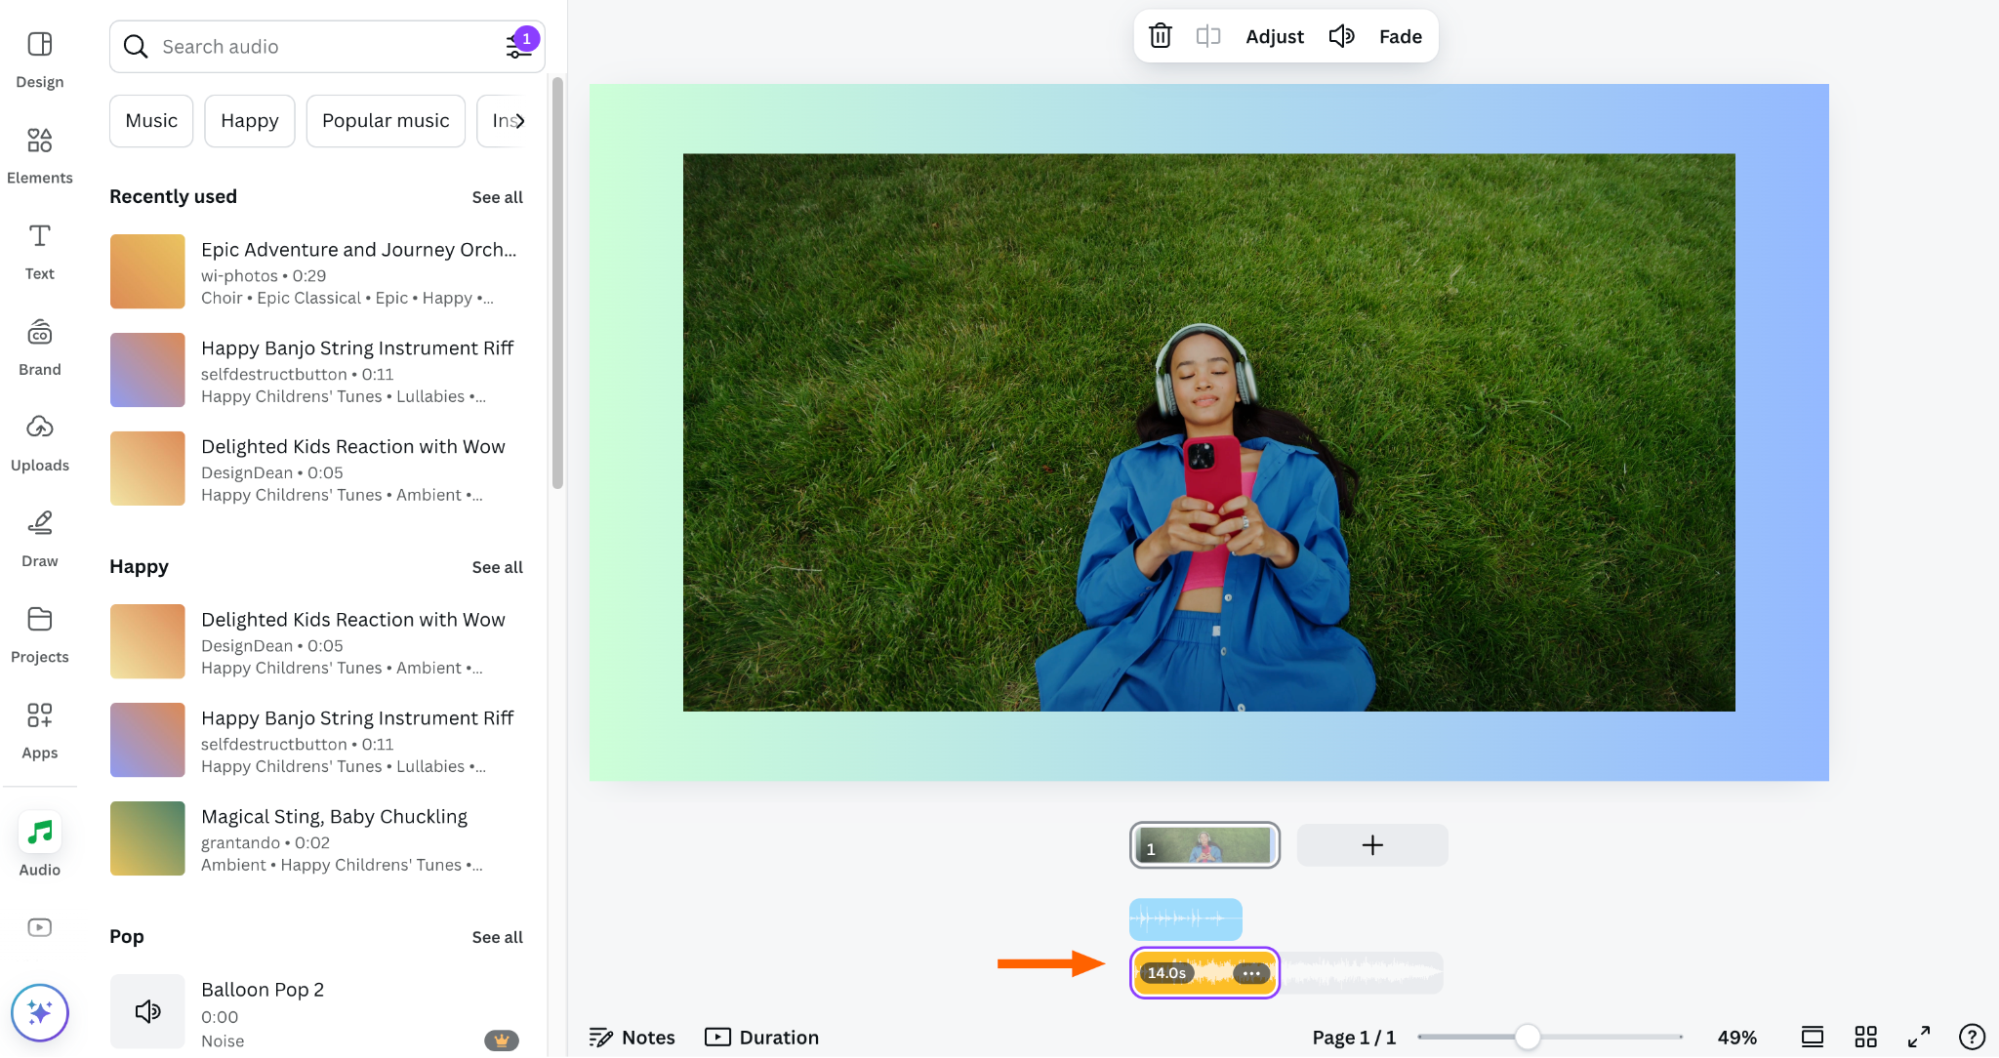
Task: Click "Page 1 / 1" indicator
Action: (x=1353, y=1037)
